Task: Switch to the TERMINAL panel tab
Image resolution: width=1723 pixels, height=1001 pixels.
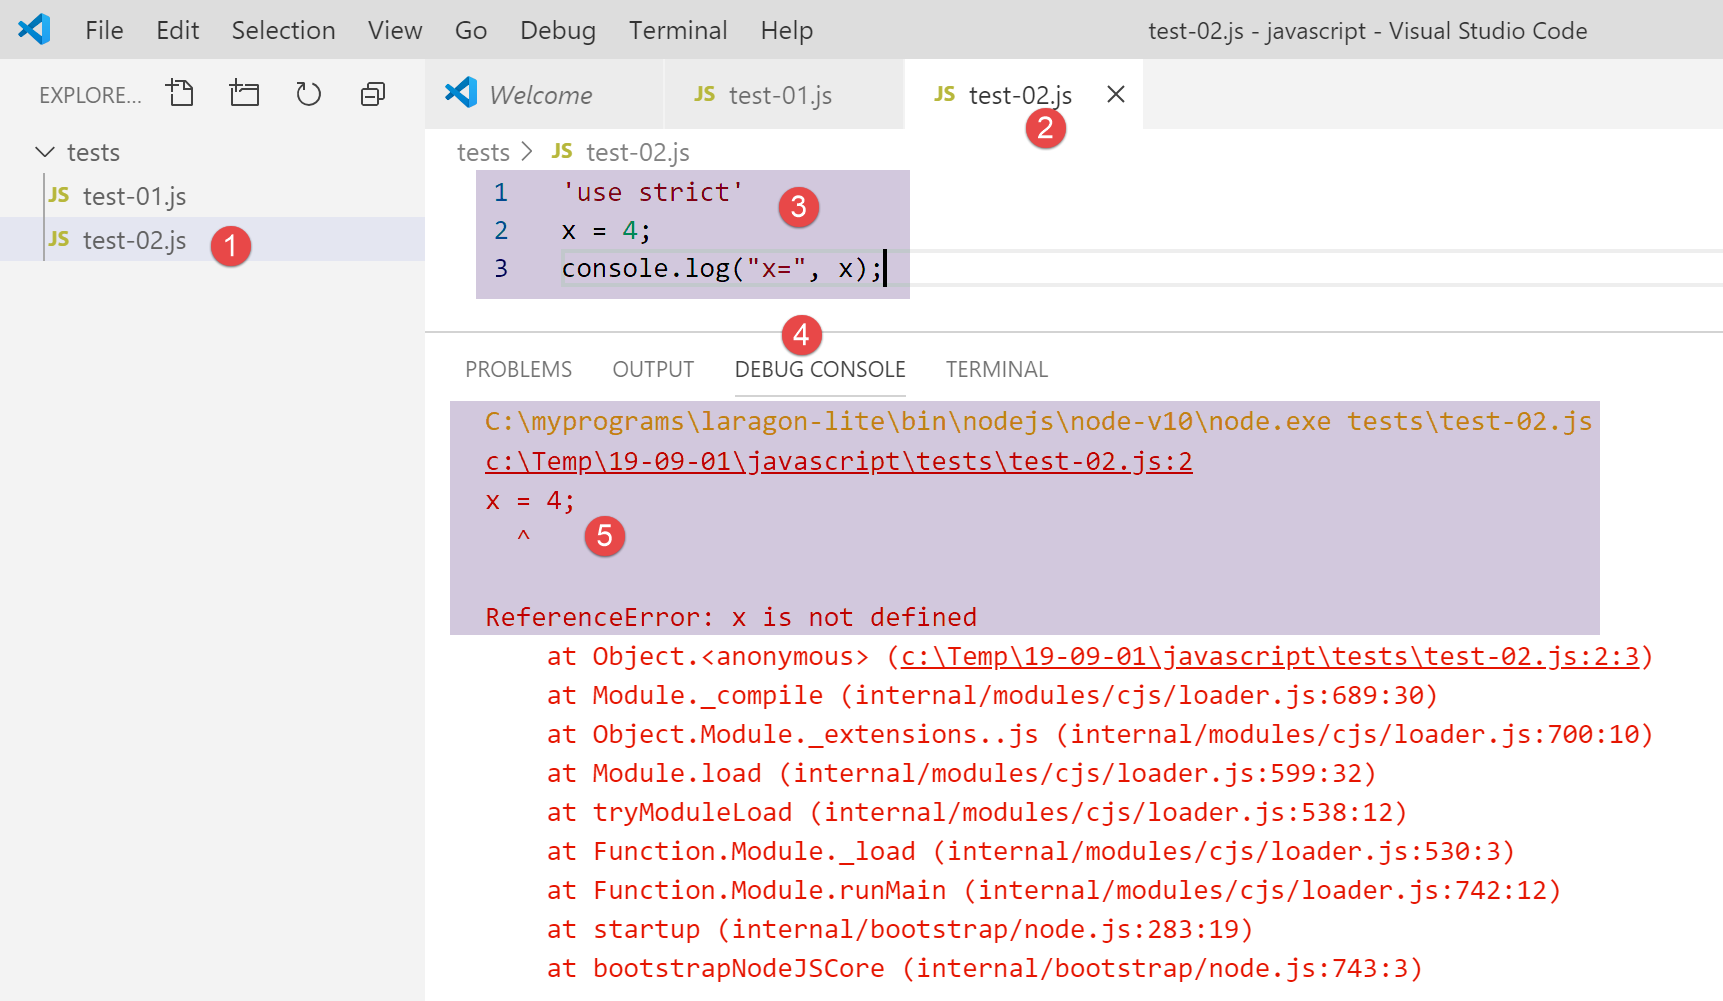Action: pos(996,369)
